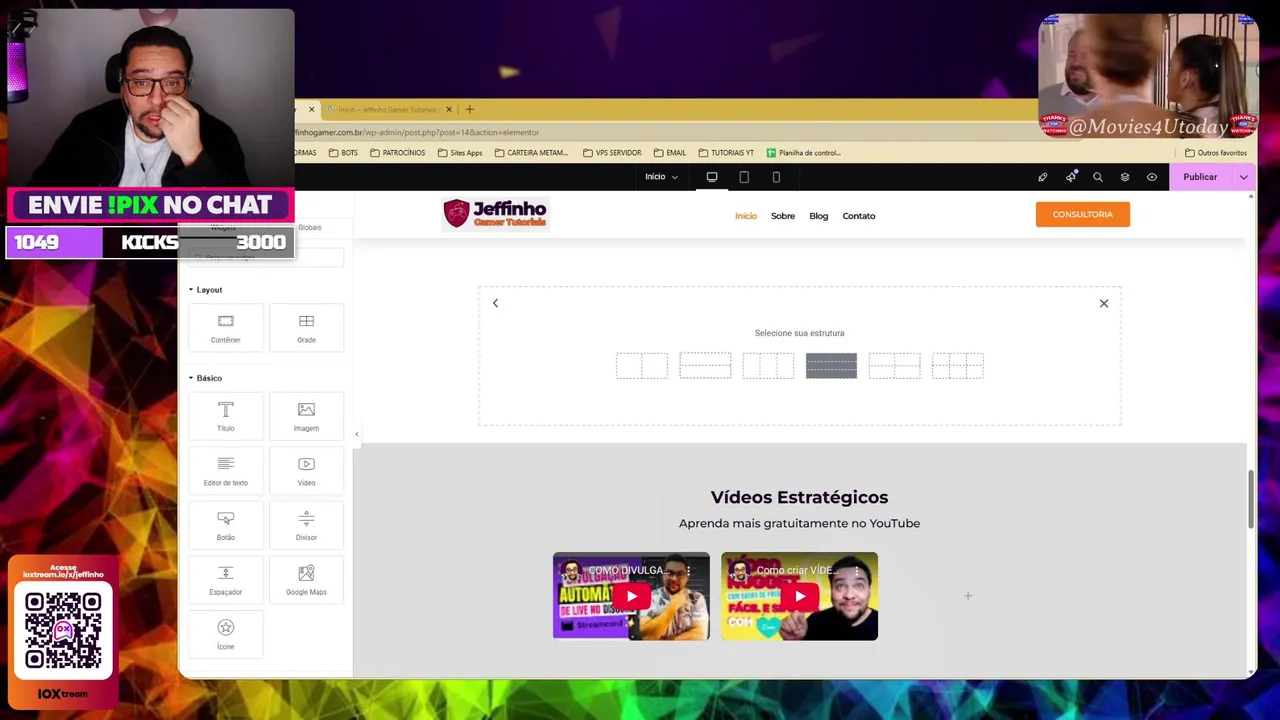
Task: Pick the Espaçador widget
Action: 226,580
